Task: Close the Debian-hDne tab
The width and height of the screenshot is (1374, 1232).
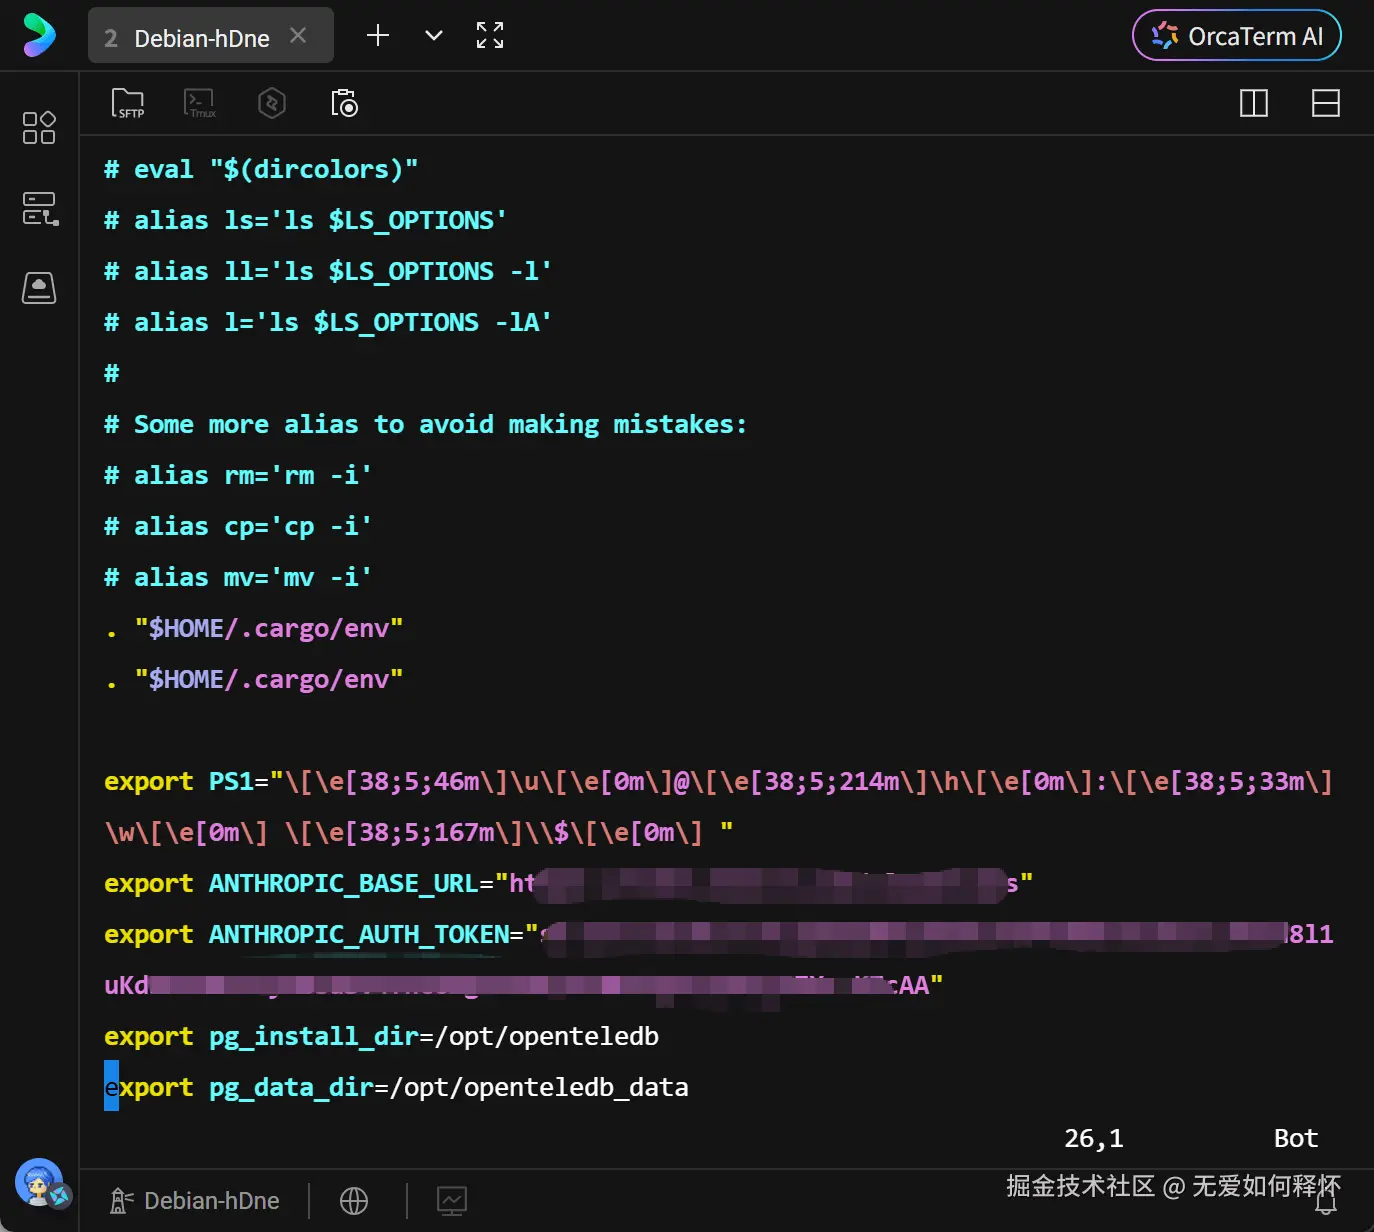Action: [298, 36]
